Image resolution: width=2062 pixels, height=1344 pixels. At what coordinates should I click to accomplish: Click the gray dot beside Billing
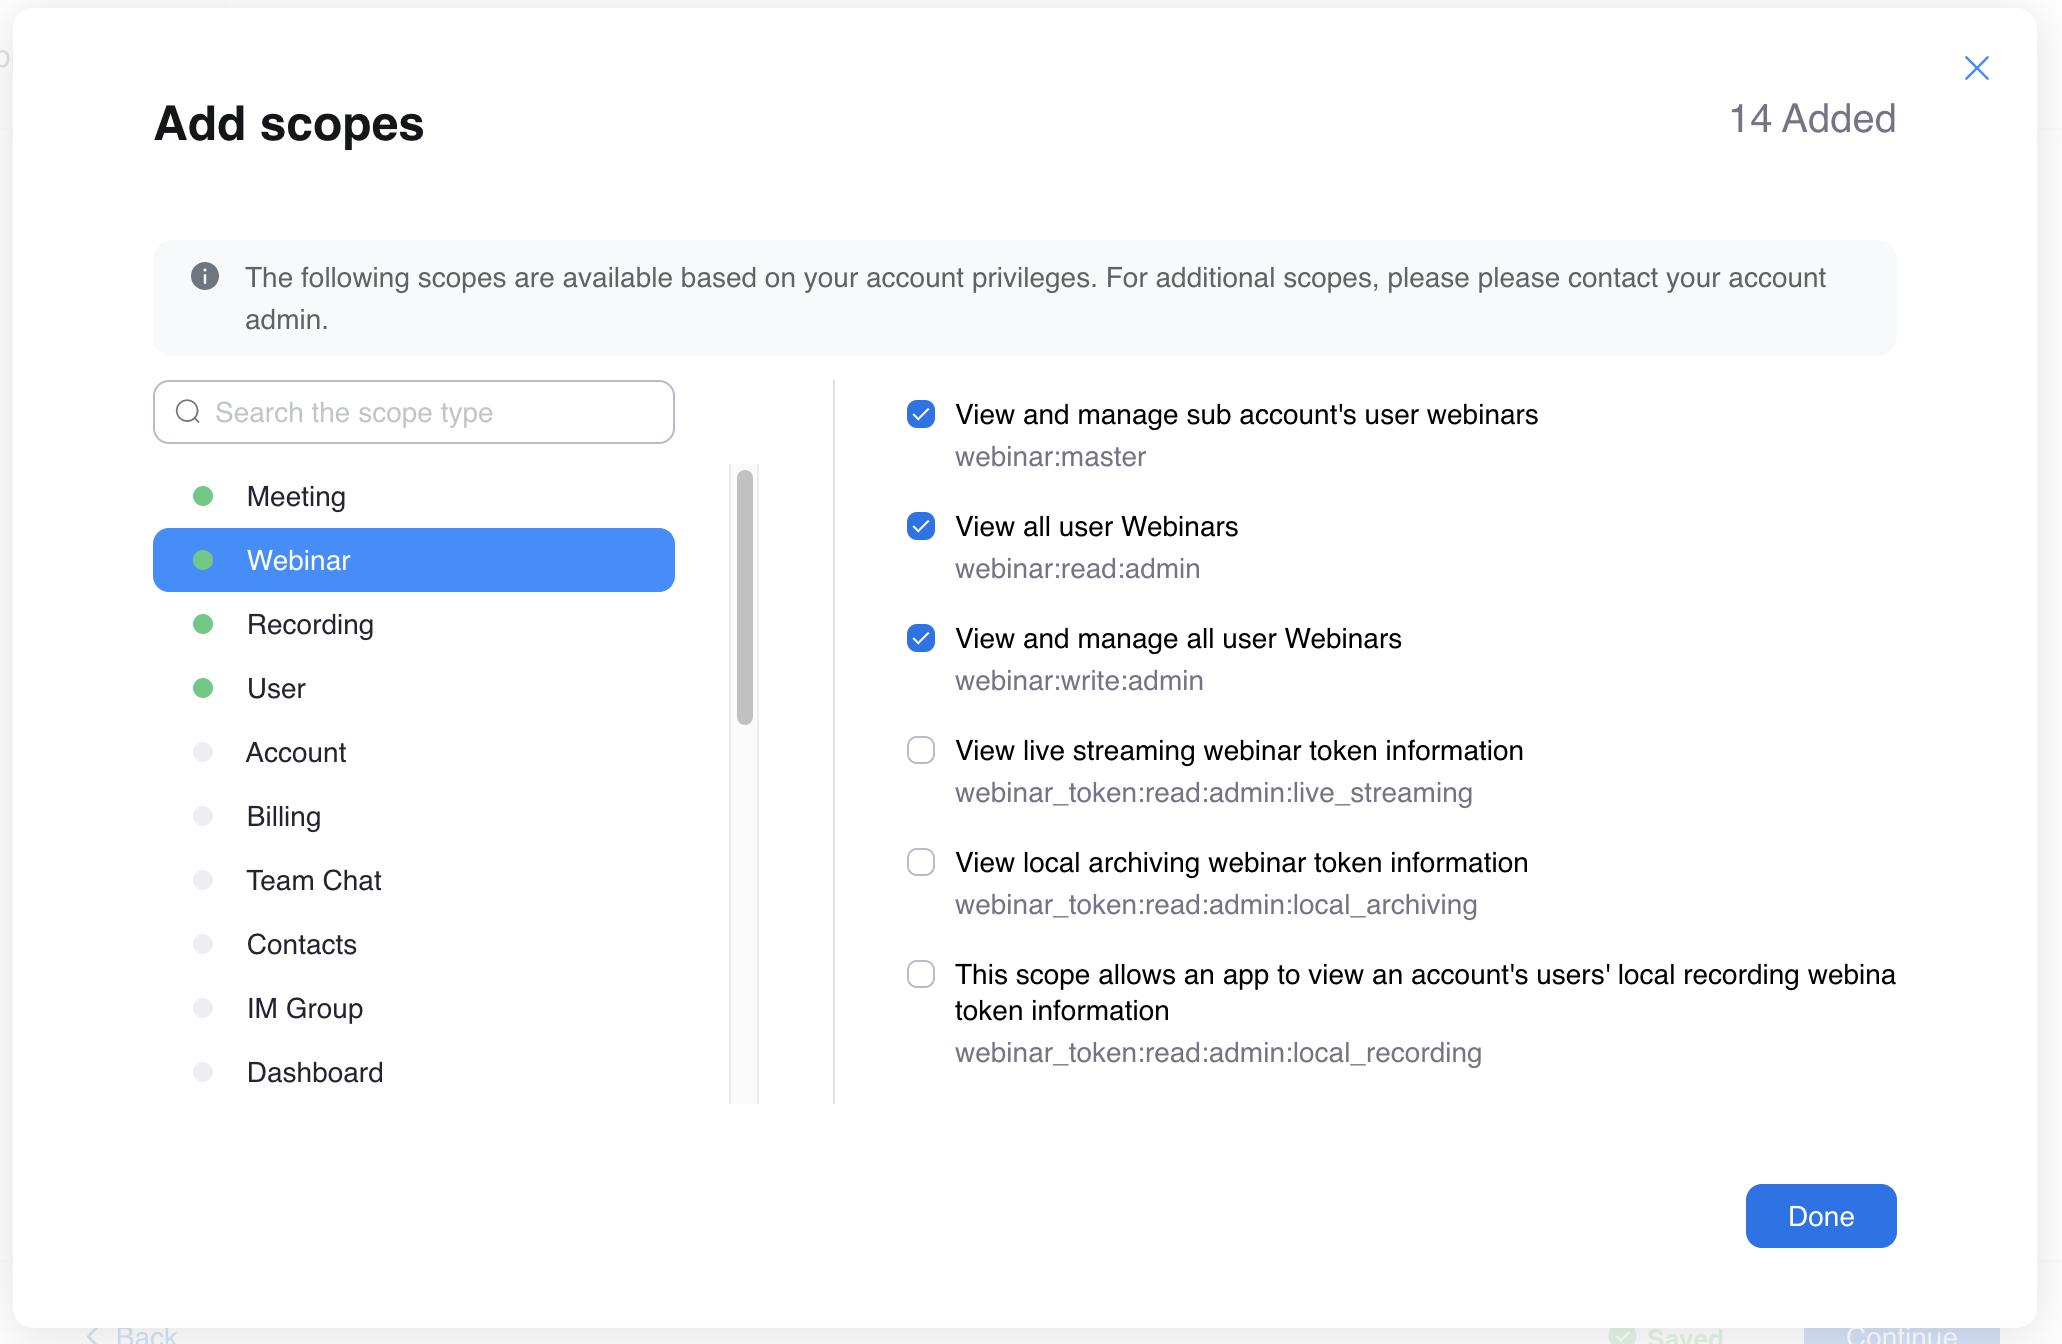coord(203,816)
